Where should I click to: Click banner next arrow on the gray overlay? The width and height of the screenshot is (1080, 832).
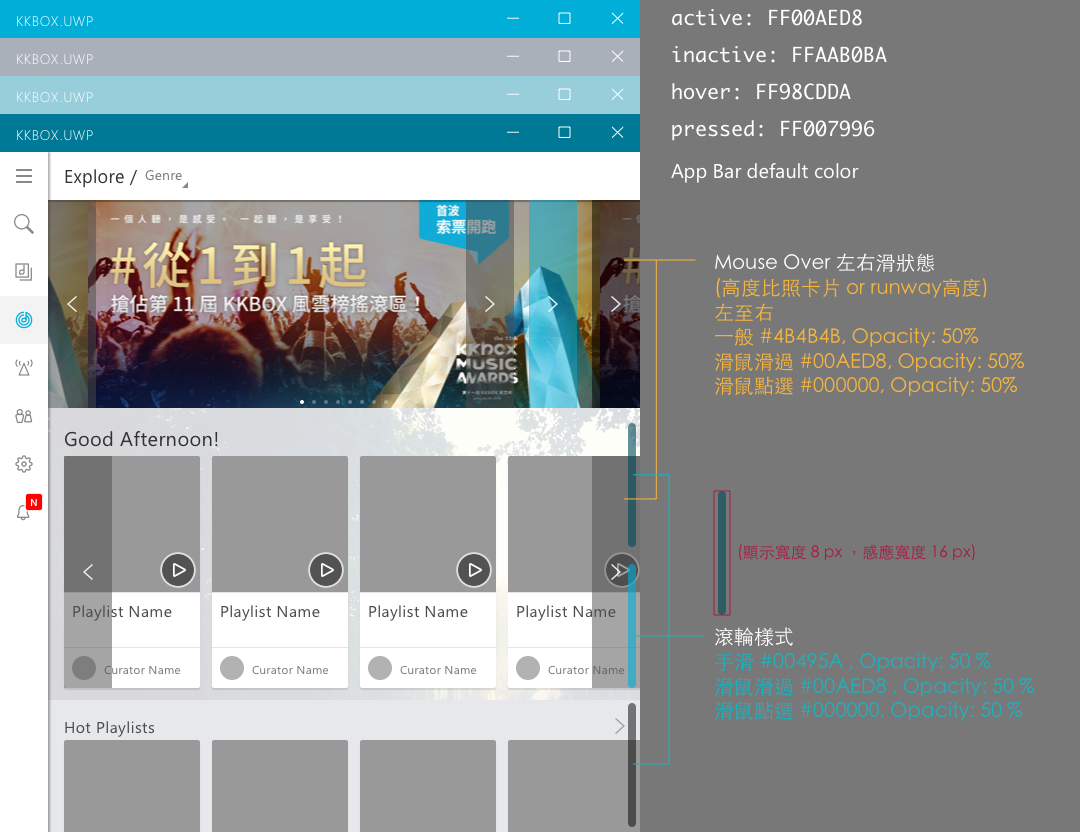coord(489,304)
